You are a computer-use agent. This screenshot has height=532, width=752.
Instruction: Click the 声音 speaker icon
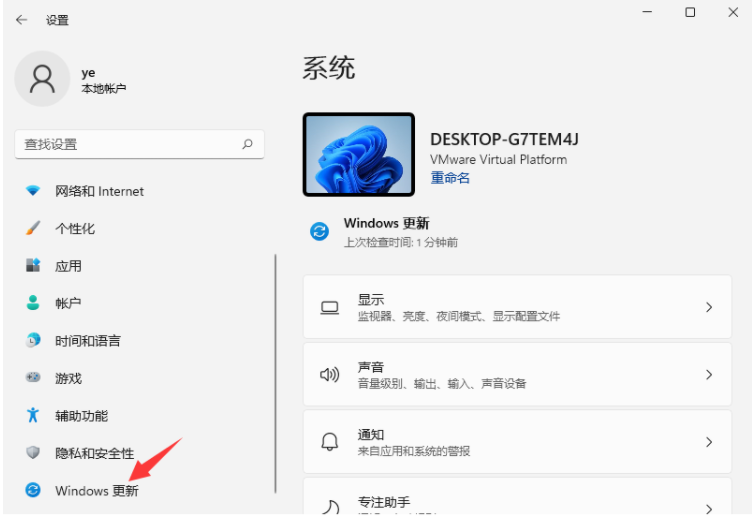coord(329,375)
